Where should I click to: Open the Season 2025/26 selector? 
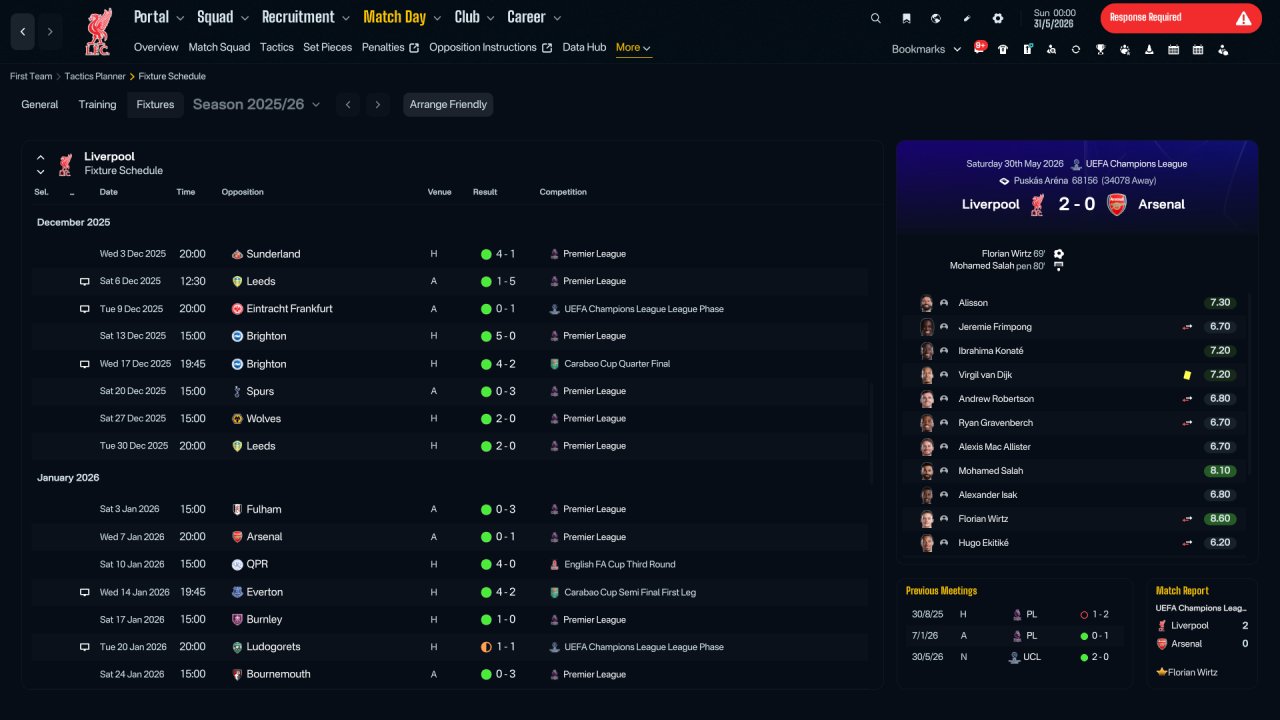pyautogui.click(x=256, y=104)
